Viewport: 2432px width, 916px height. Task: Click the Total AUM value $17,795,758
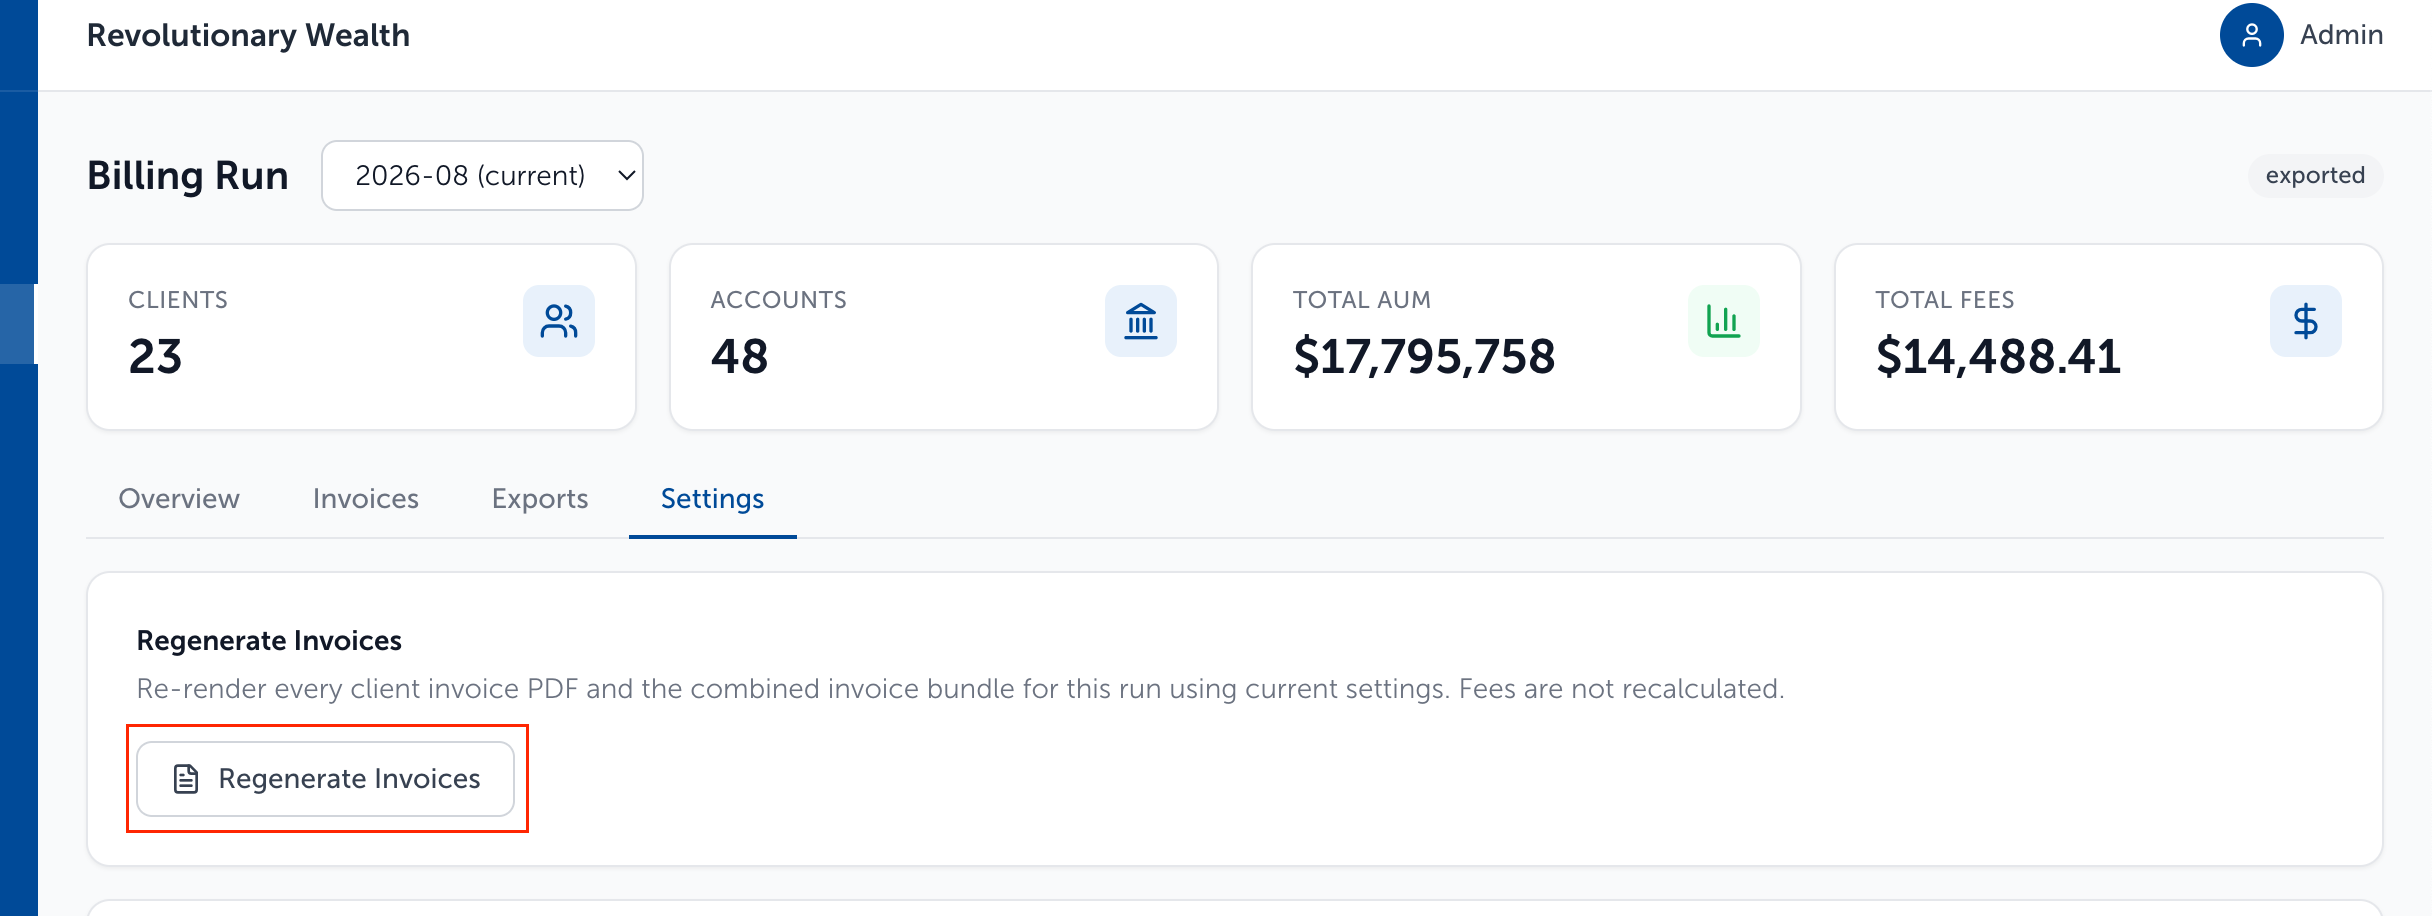[x=1424, y=356]
